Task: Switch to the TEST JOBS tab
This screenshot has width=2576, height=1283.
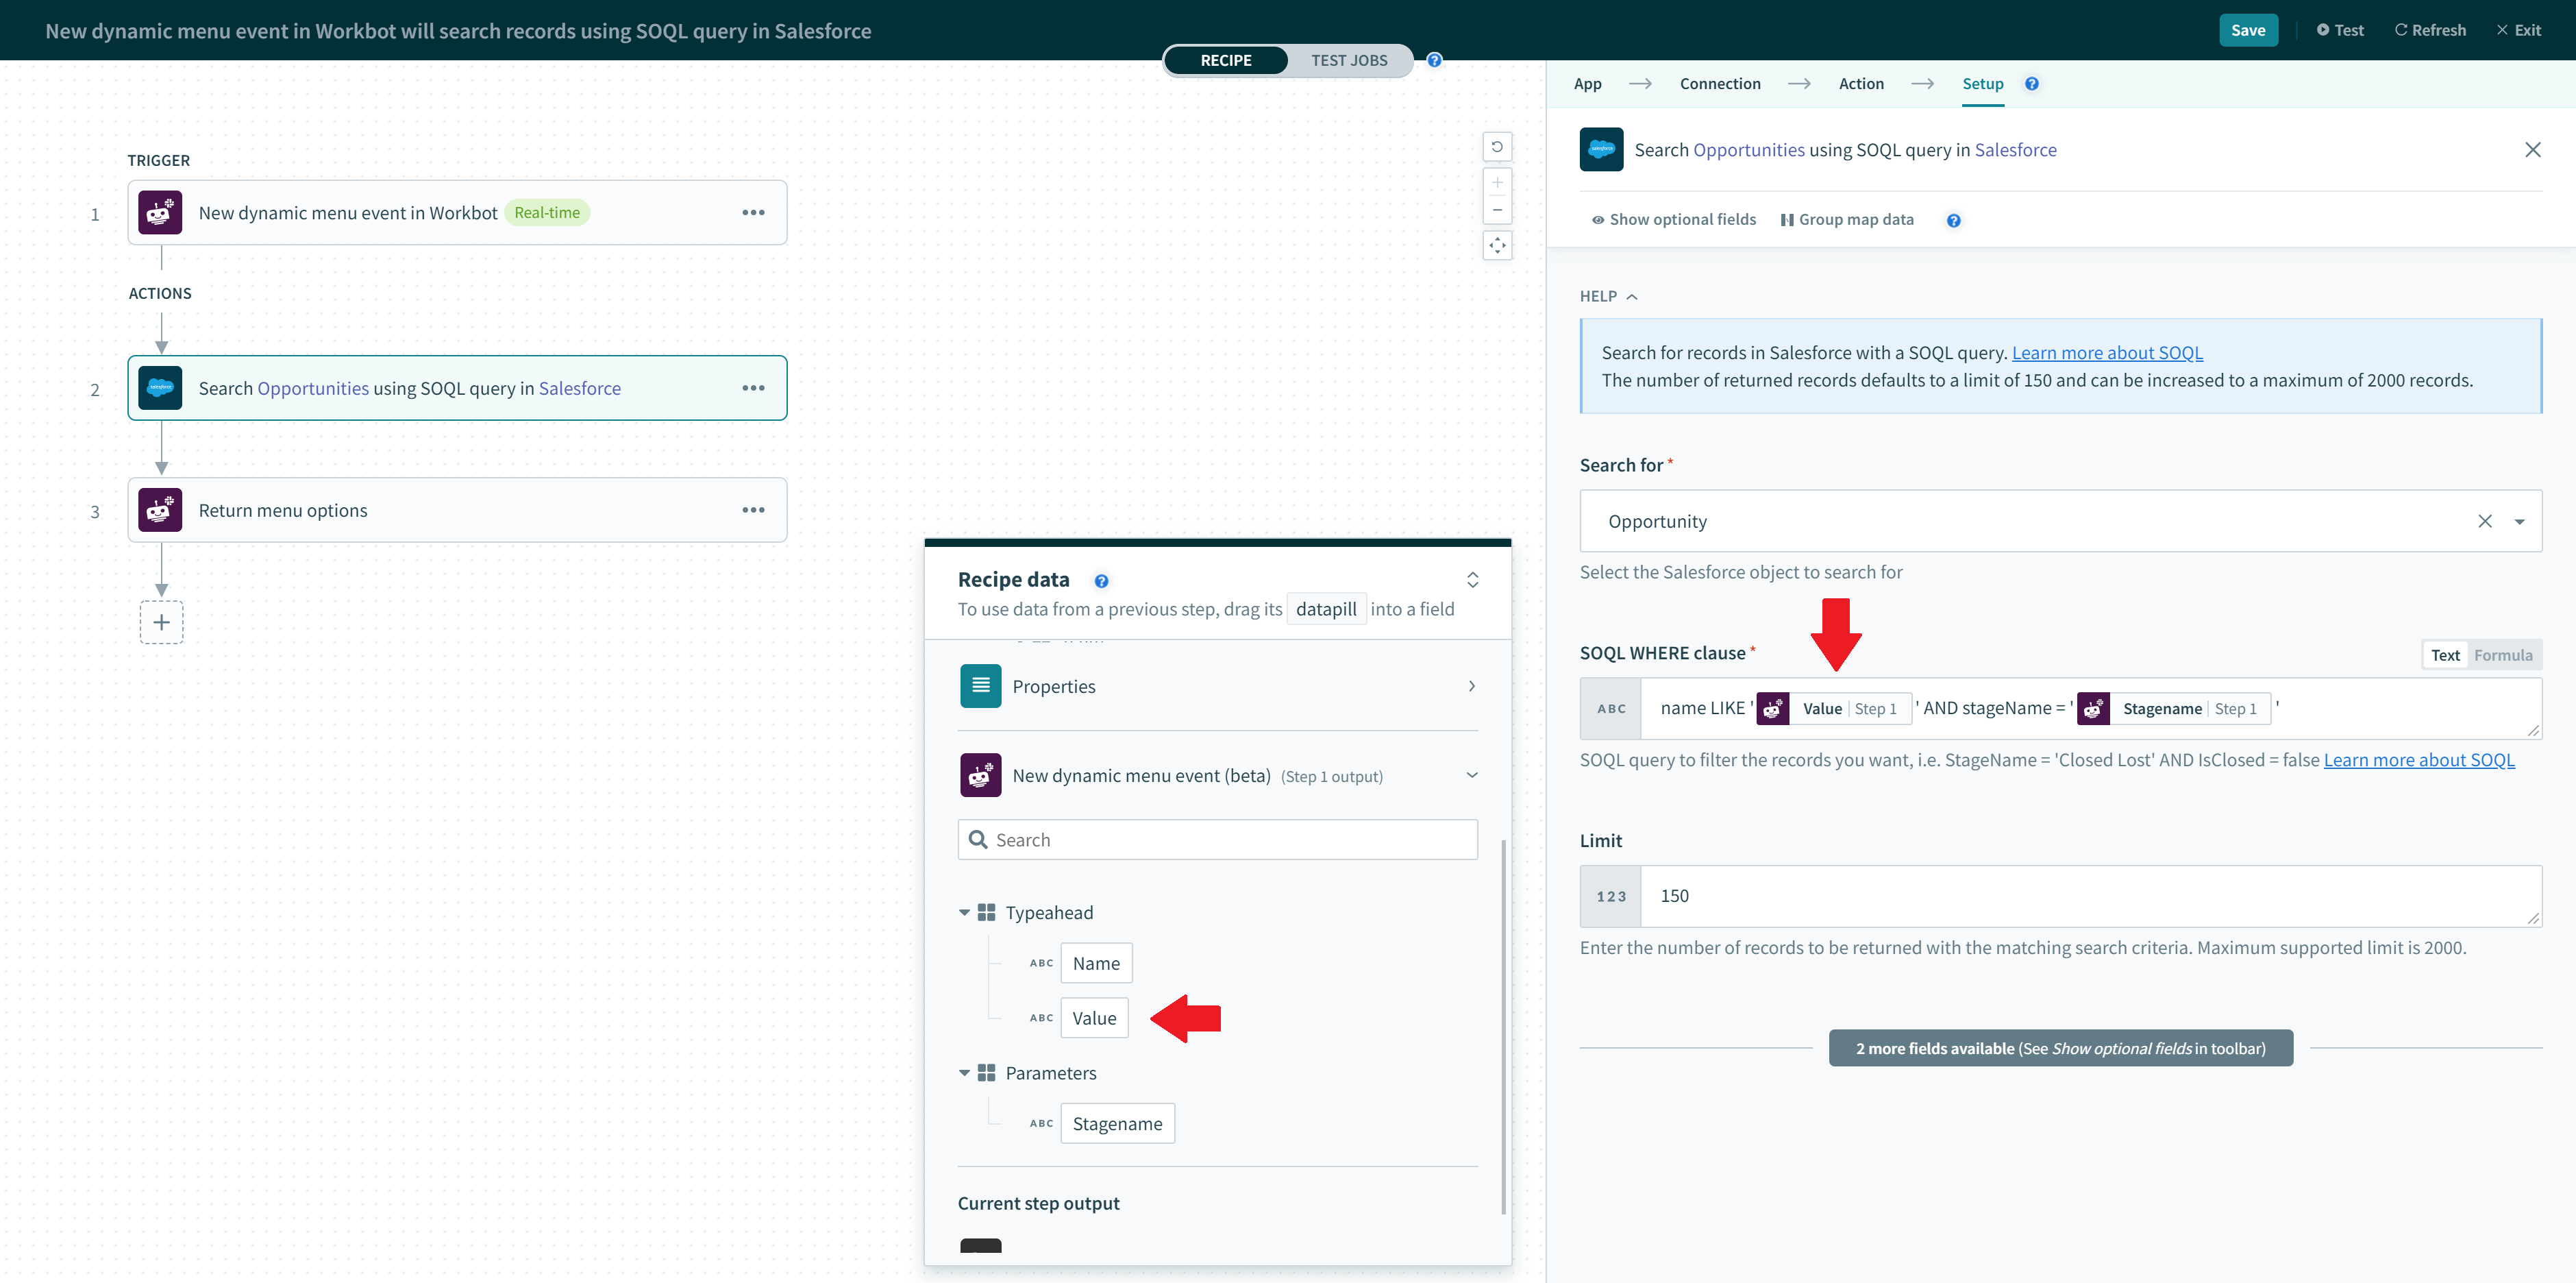Action: point(1350,60)
